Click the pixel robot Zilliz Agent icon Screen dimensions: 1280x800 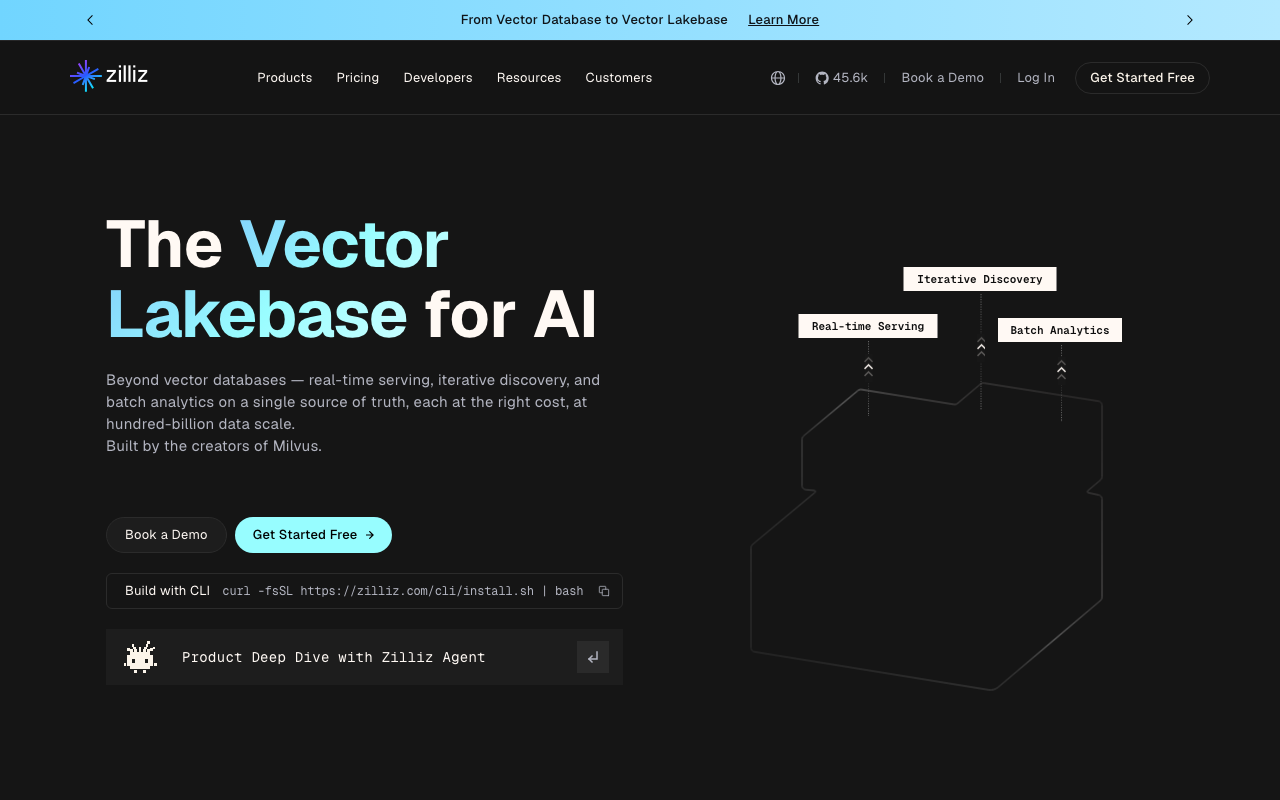pos(141,657)
